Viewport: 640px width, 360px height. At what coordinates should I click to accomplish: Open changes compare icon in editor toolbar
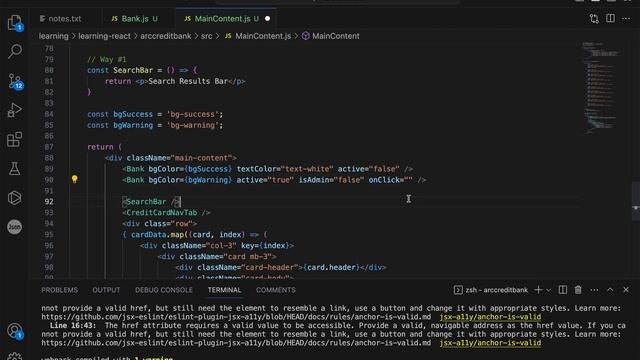point(594,18)
